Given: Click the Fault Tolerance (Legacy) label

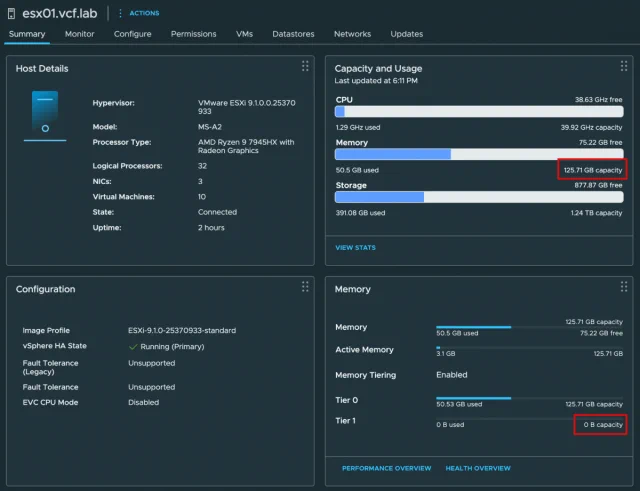Looking at the screenshot, I should click(50, 367).
